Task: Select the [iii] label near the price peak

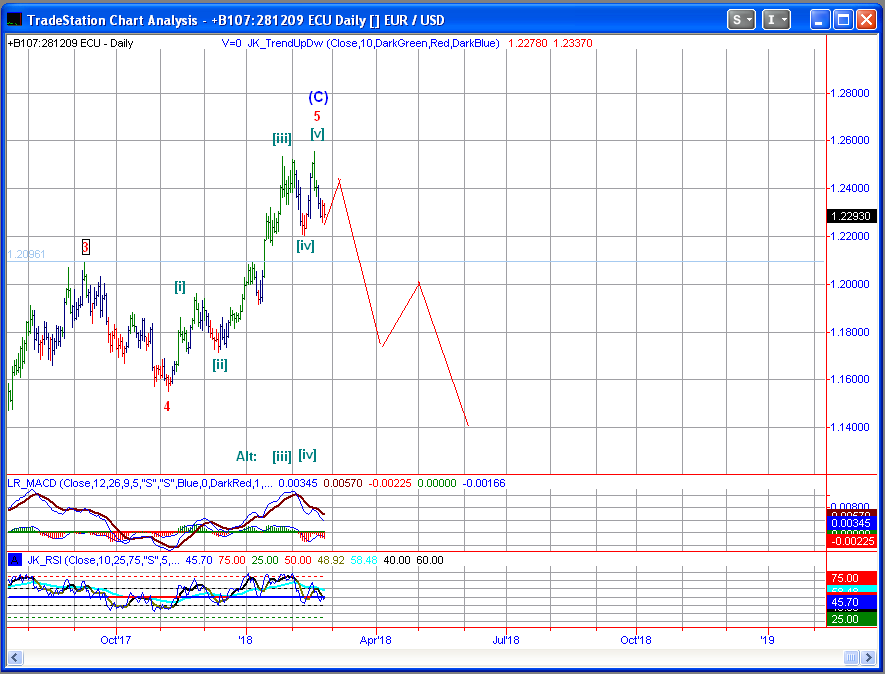Action: tap(282, 138)
